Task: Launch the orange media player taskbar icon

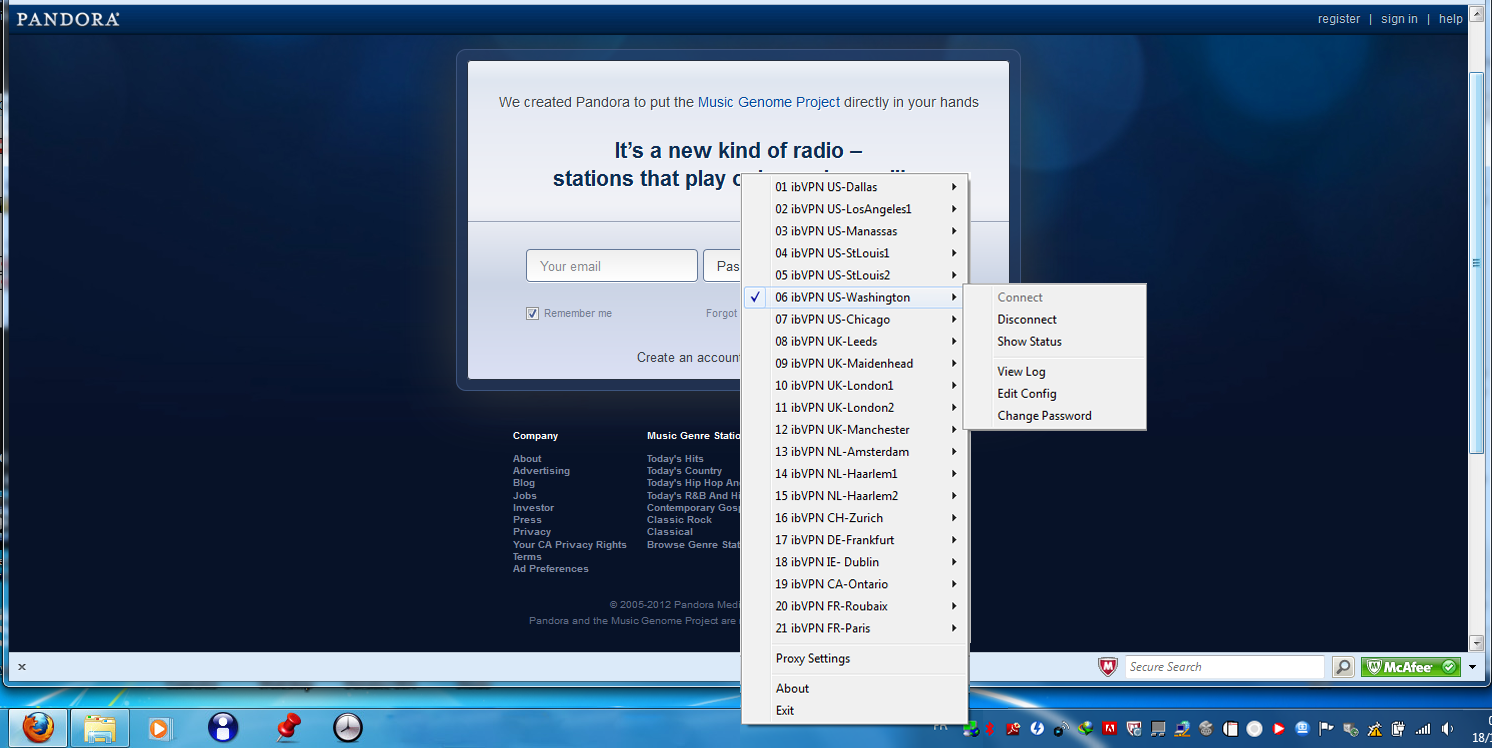Action: pyautogui.click(x=159, y=728)
